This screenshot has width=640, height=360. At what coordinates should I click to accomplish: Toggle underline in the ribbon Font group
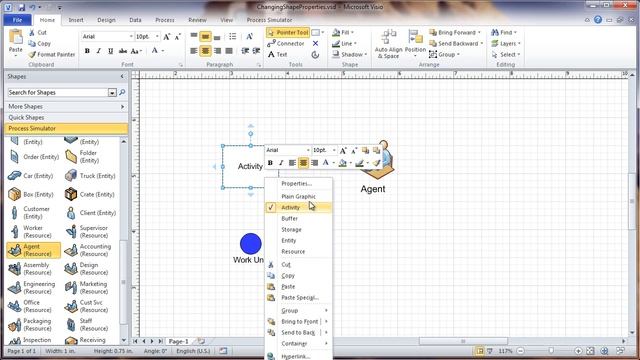[110, 51]
